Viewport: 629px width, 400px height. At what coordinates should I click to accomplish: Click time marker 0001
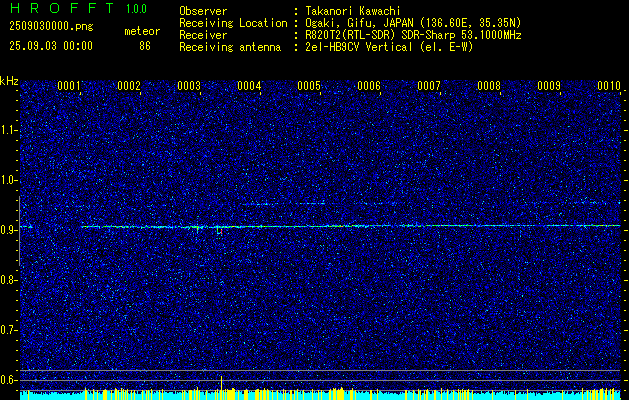(69, 85)
